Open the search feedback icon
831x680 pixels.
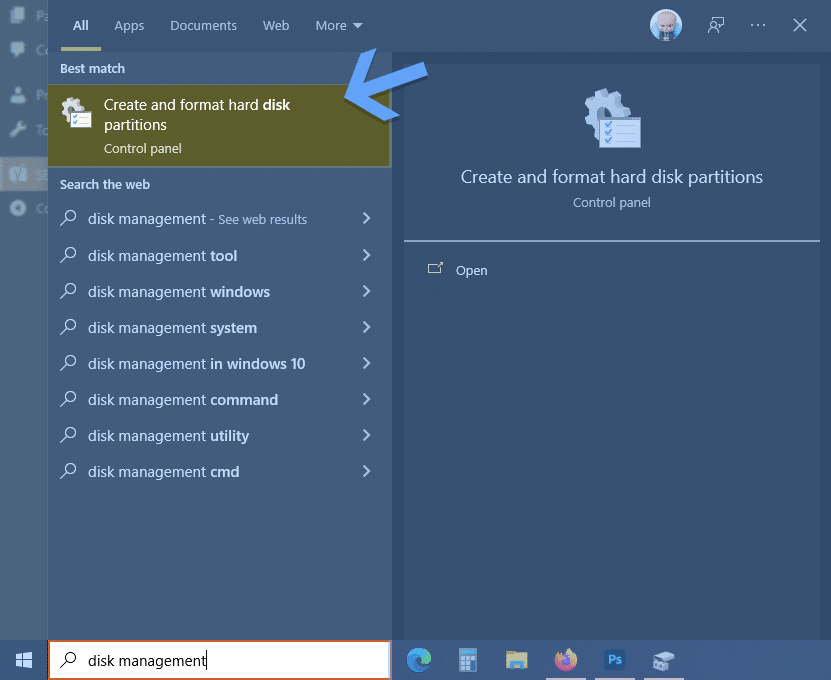[x=715, y=25]
